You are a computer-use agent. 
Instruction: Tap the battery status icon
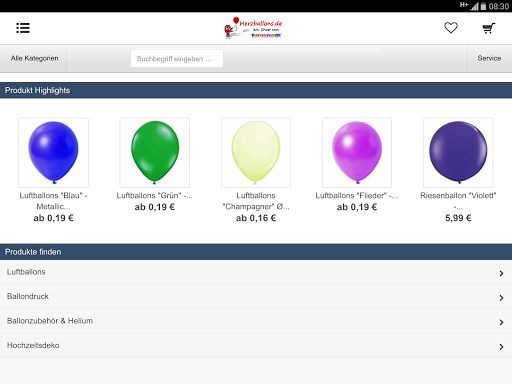pos(483,6)
